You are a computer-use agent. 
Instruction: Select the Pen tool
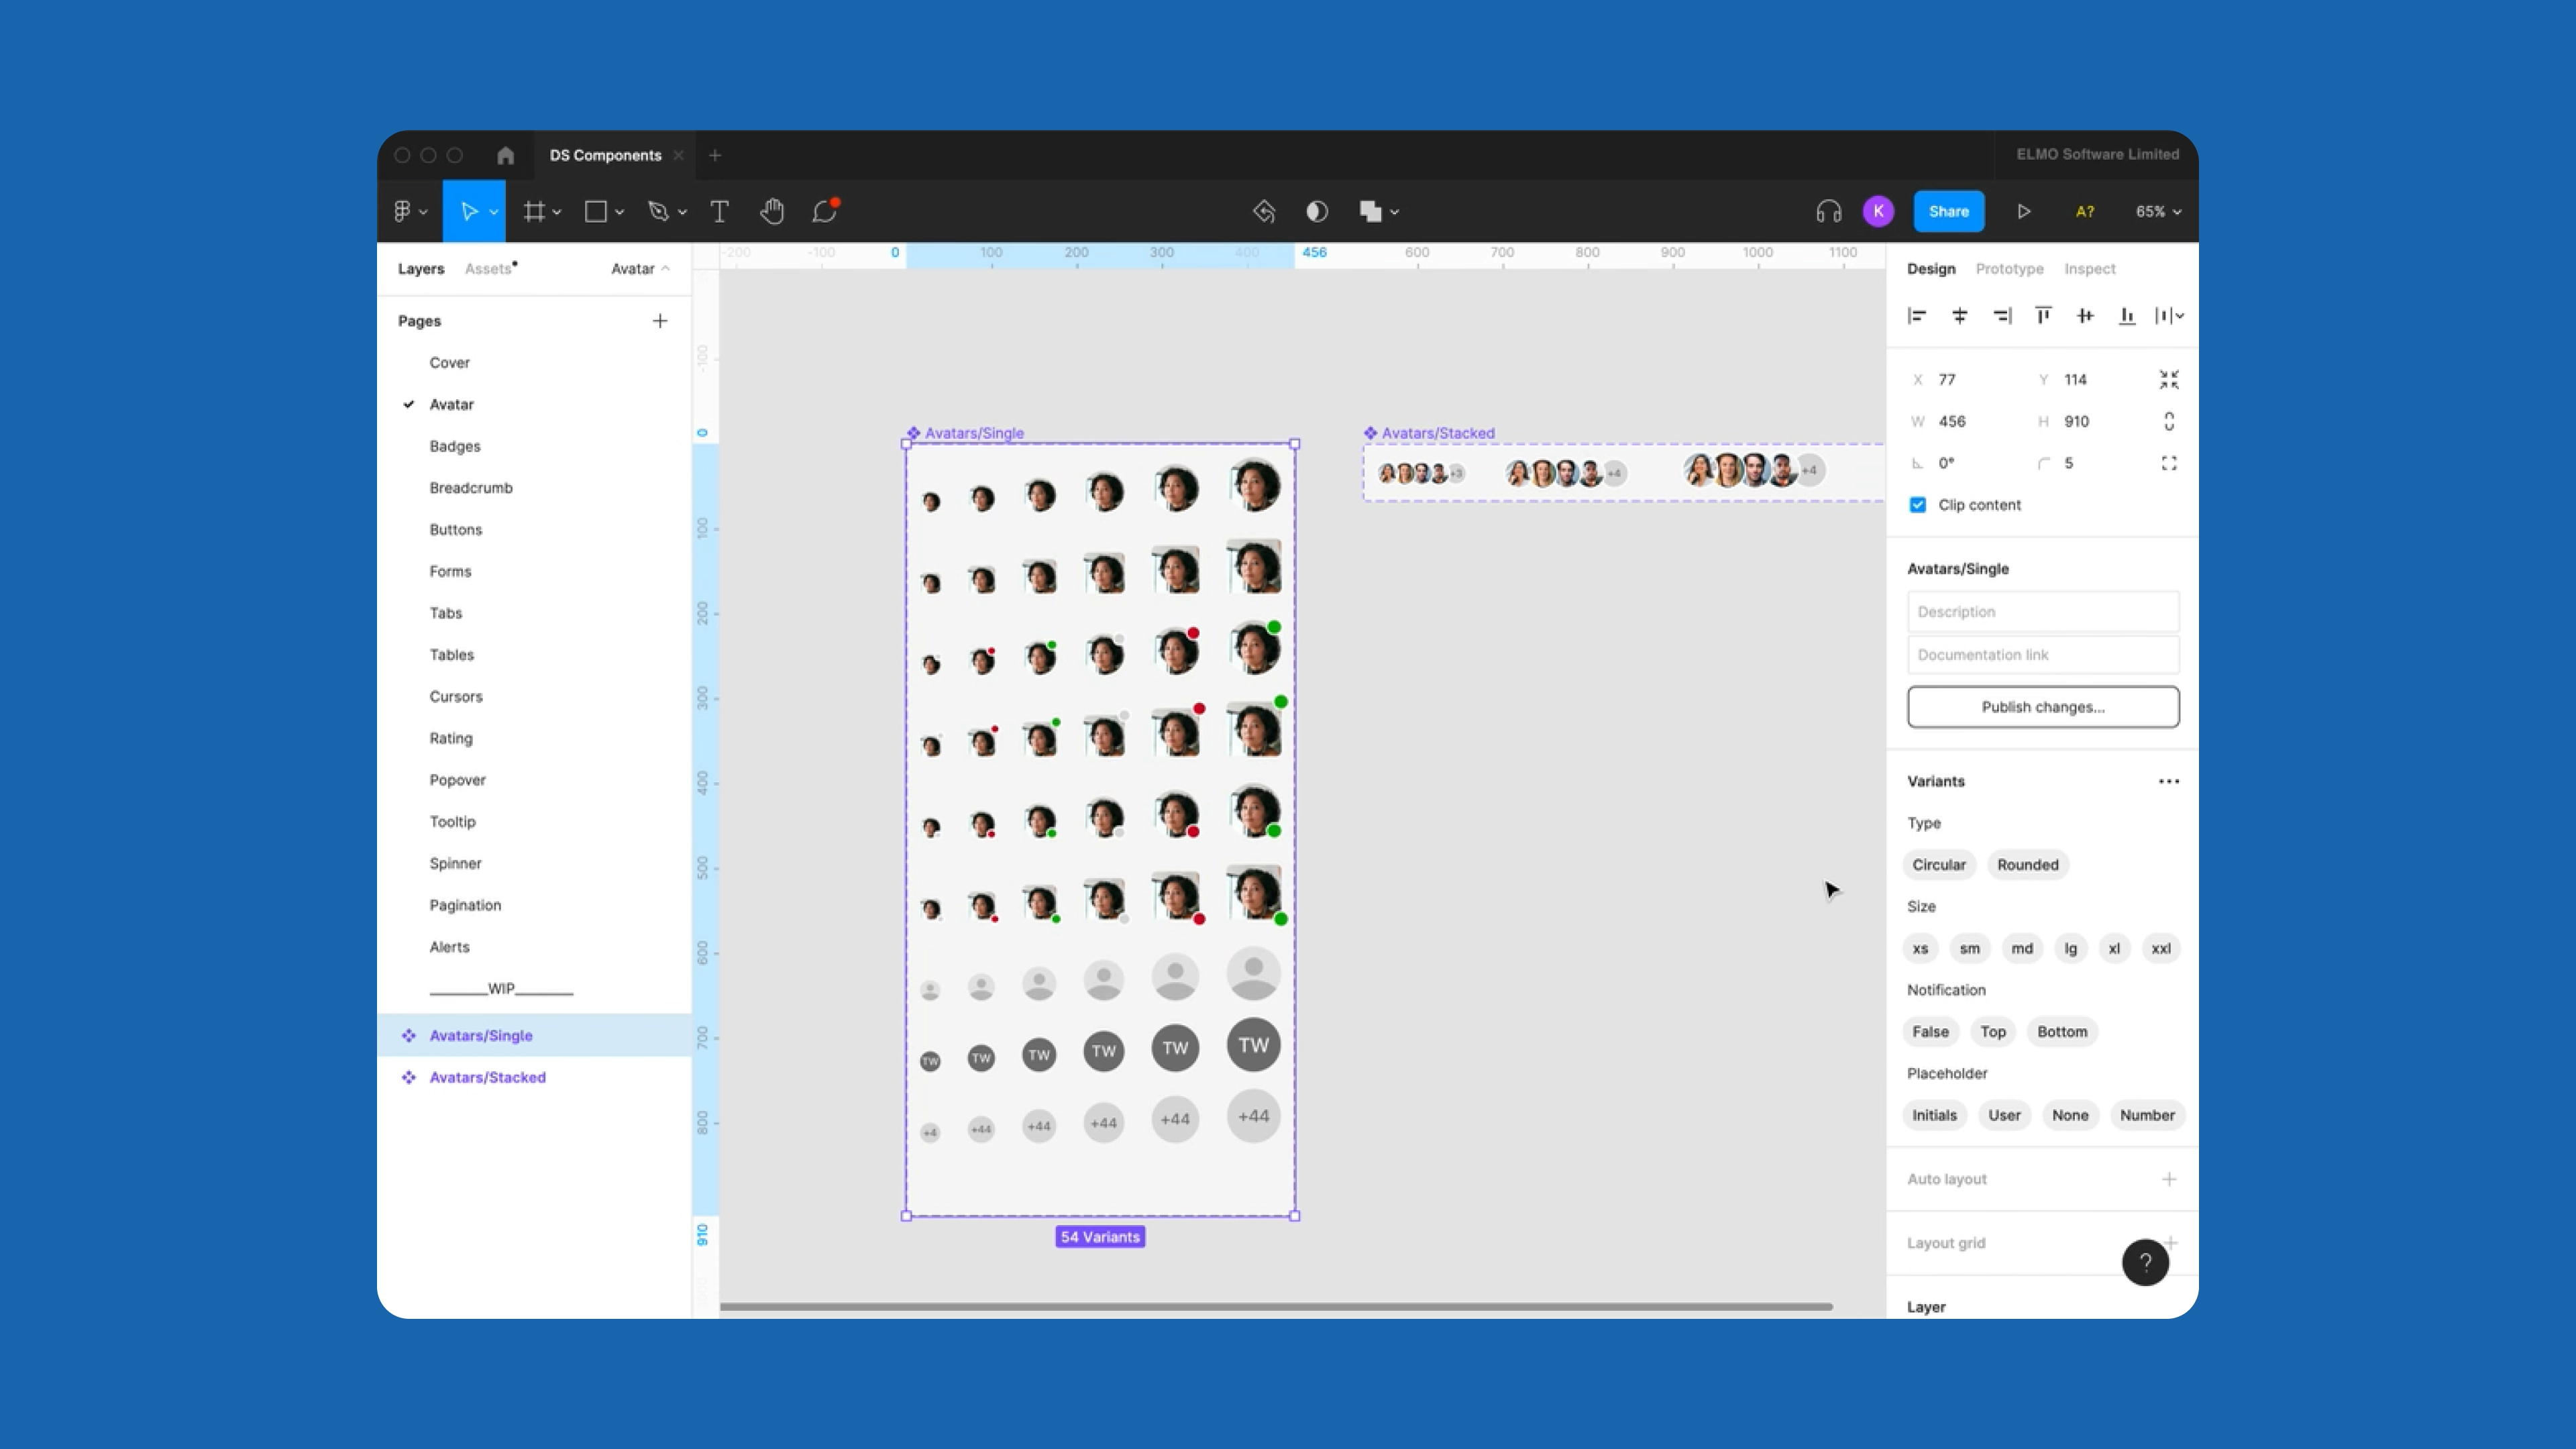[x=658, y=211]
